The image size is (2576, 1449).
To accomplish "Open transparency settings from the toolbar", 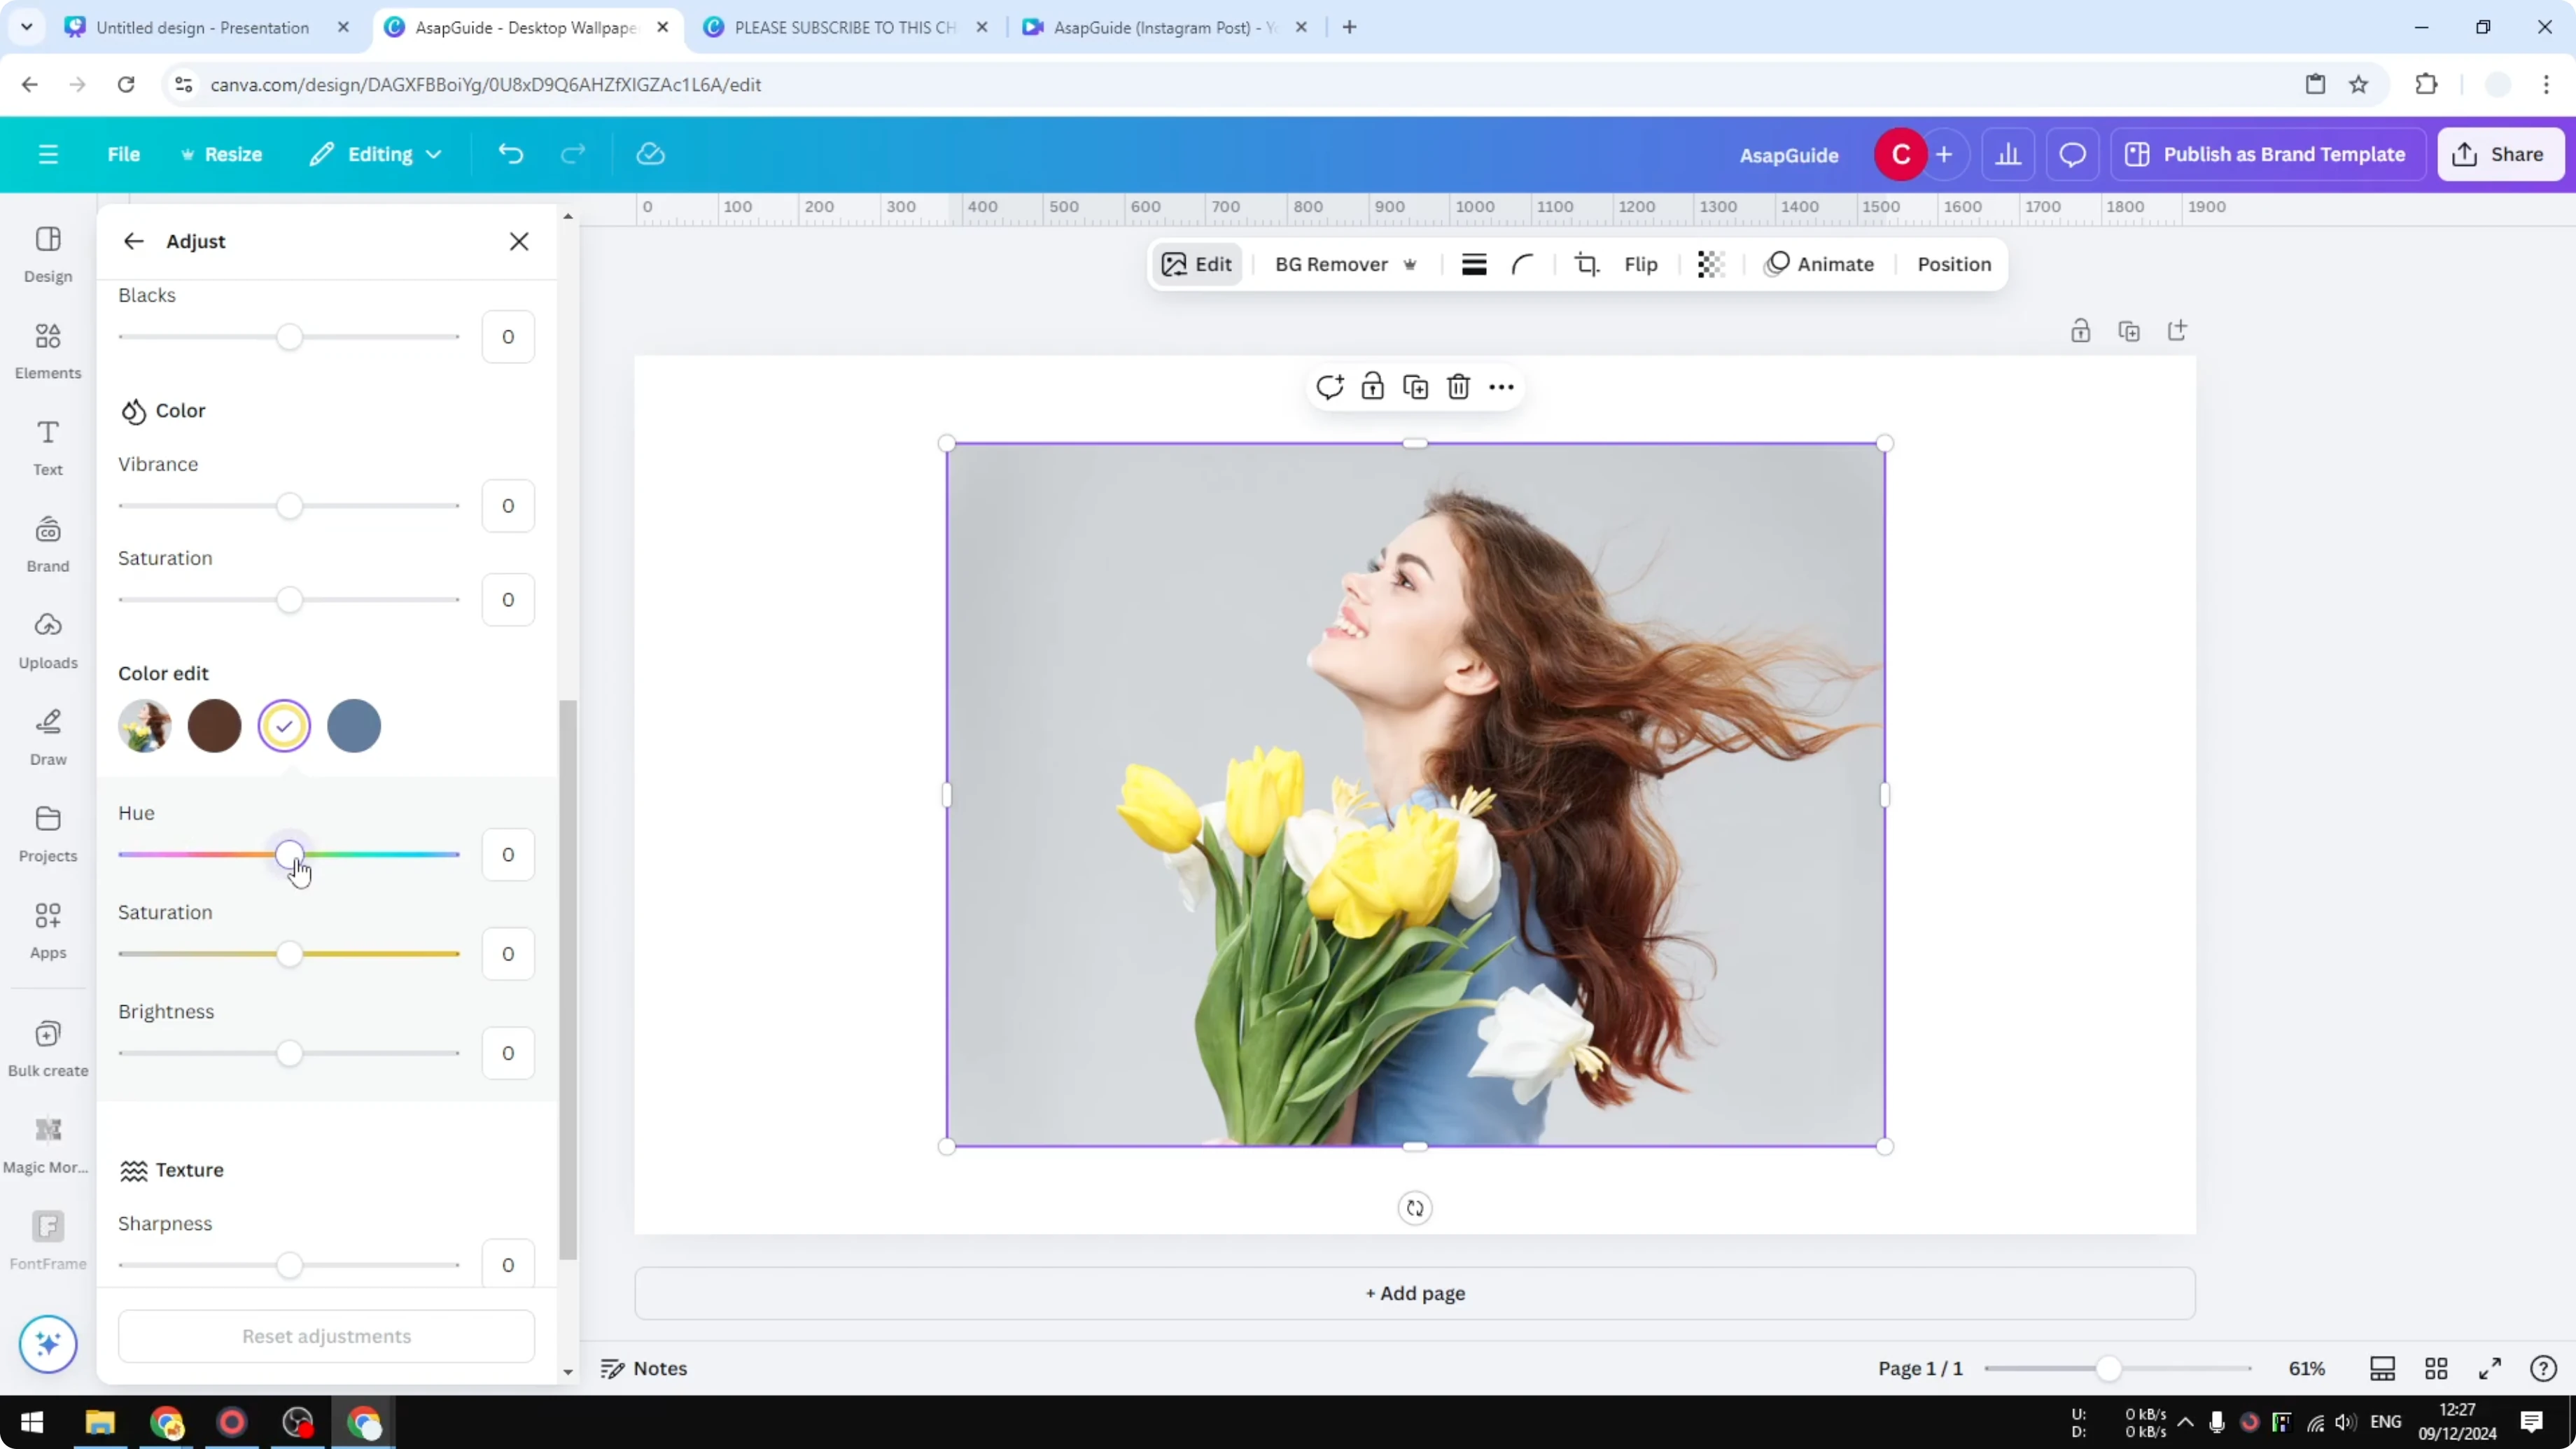I will tap(1710, 264).
